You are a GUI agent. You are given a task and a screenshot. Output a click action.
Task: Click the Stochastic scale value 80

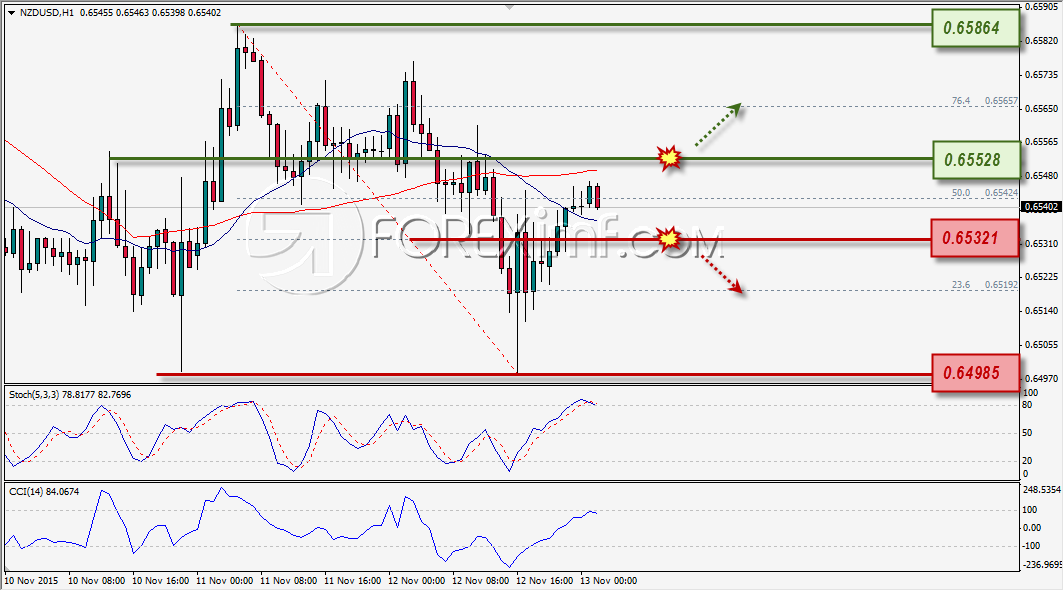[1027, 405]
